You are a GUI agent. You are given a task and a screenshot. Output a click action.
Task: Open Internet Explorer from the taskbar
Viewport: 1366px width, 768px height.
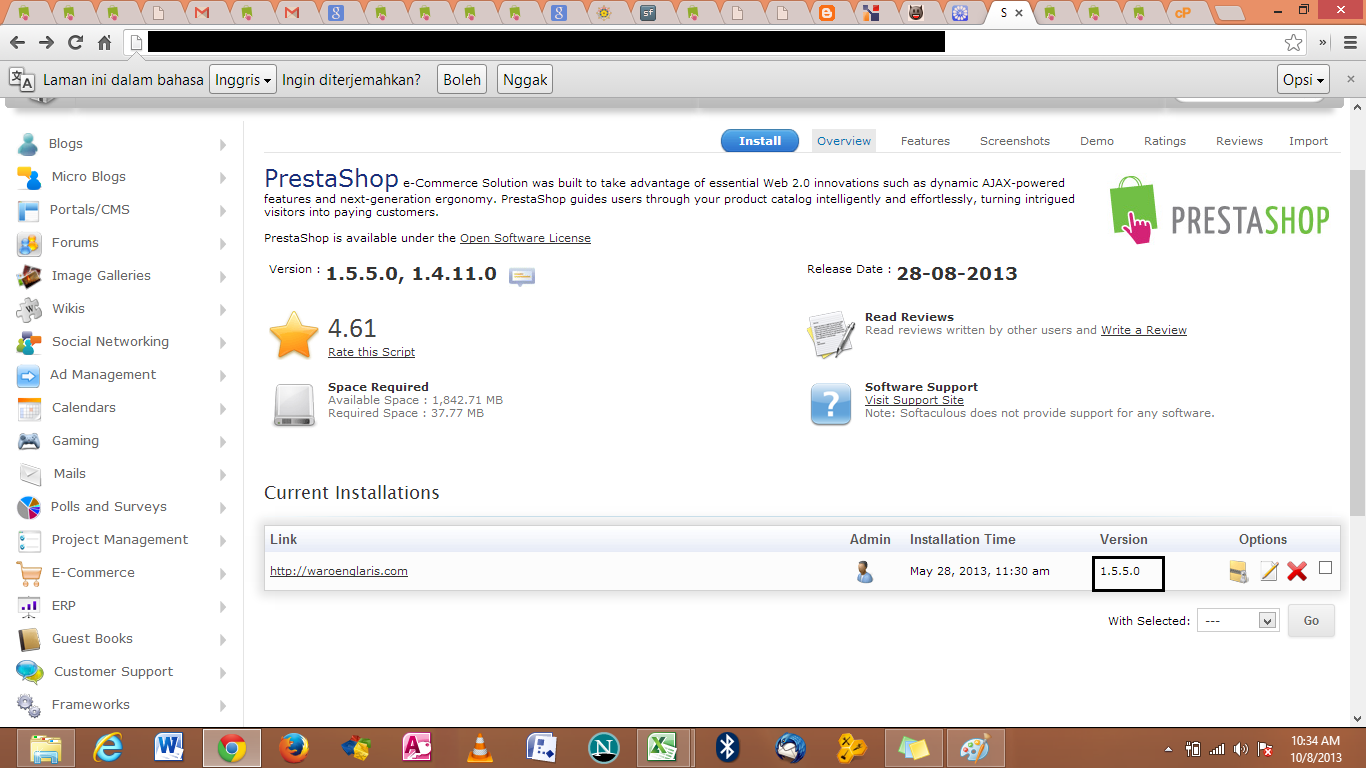click(x=108, y=748)
